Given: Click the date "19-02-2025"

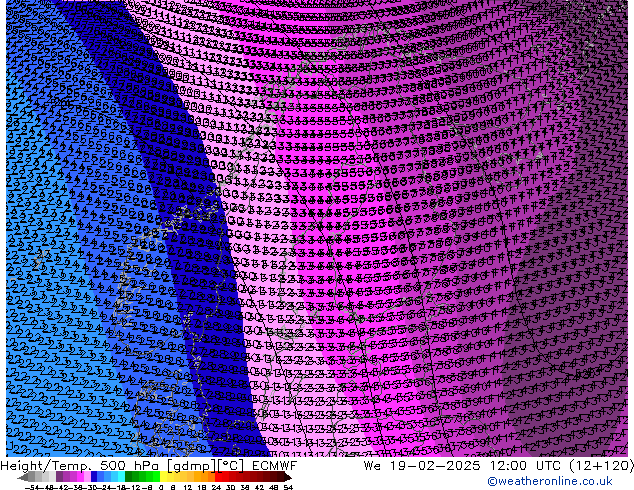Looking at the screenshot, I should click(435, 466).
